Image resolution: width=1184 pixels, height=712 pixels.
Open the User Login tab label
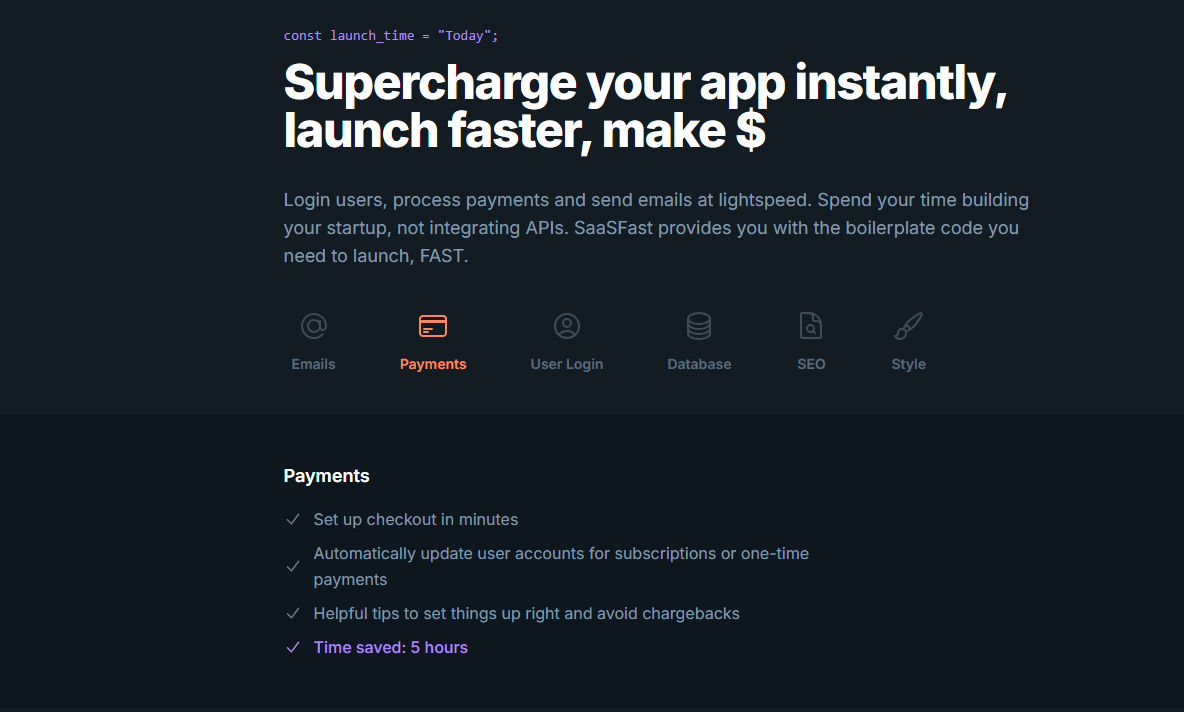pos(567,364)
